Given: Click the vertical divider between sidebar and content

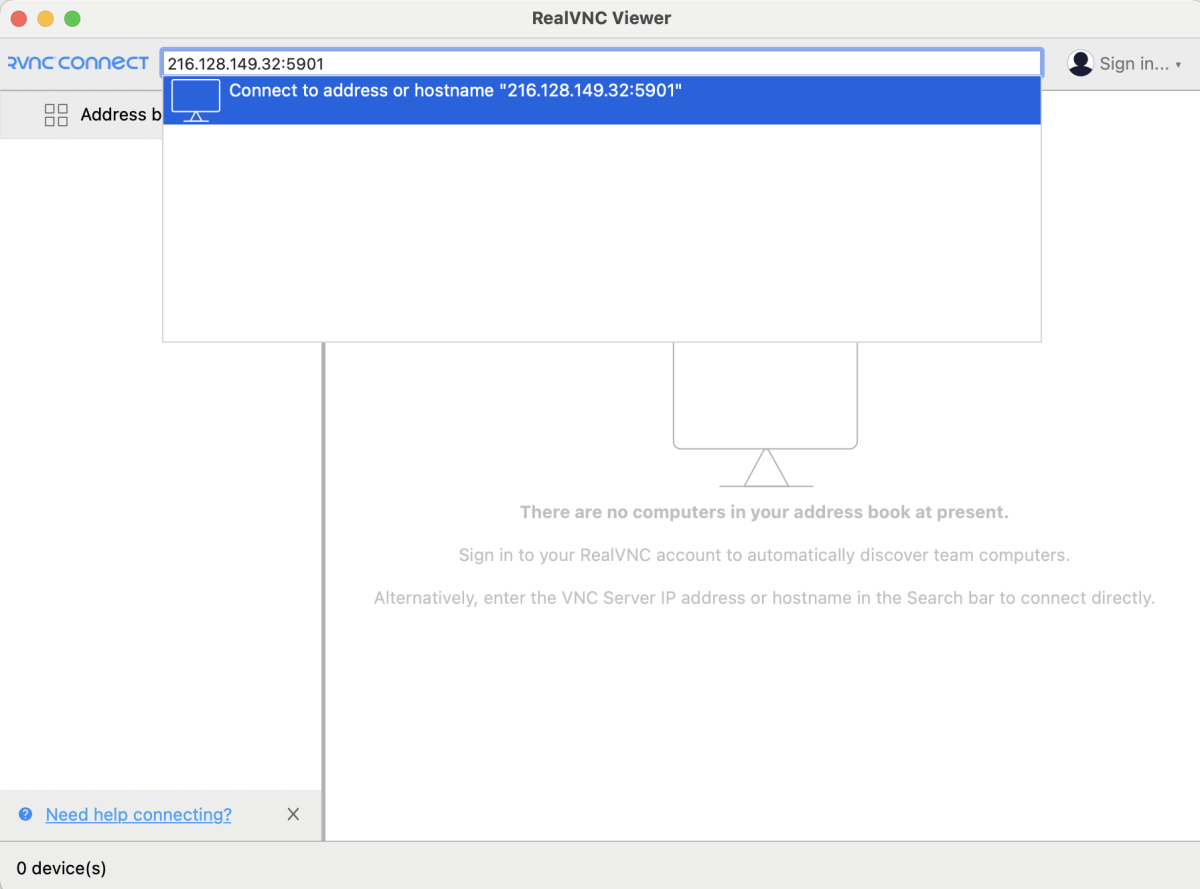Looking at the screenshot, I should click(323, 590).
